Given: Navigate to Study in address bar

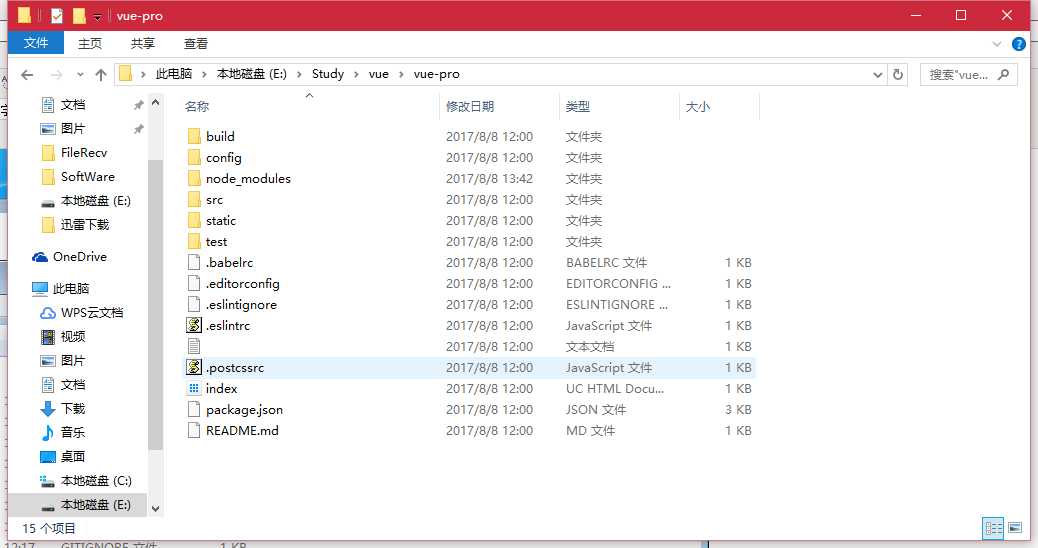Looking at the screenshot, I should [x=328, y=74].
